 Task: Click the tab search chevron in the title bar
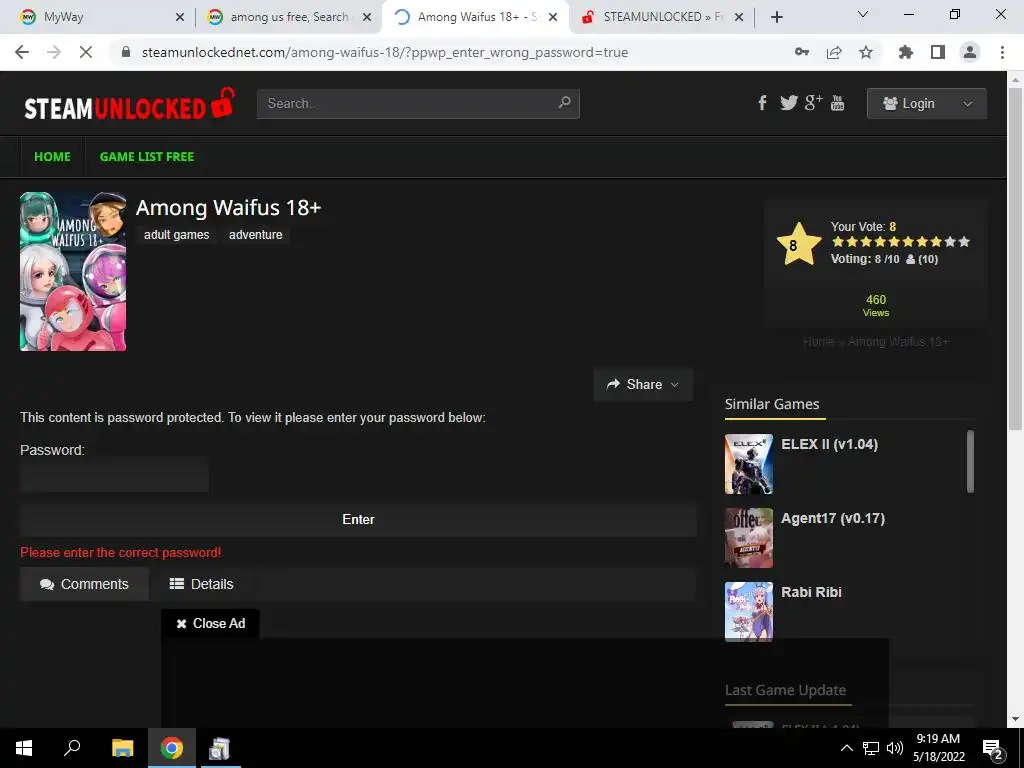click(x=863, y=14)
